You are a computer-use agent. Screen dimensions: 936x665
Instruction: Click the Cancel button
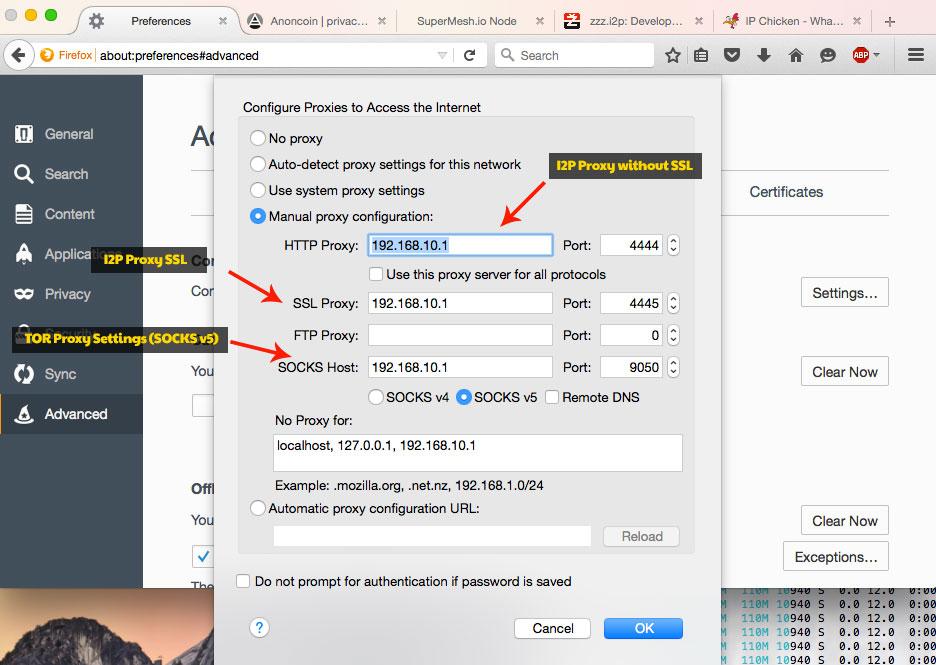[x=553, y=628]
